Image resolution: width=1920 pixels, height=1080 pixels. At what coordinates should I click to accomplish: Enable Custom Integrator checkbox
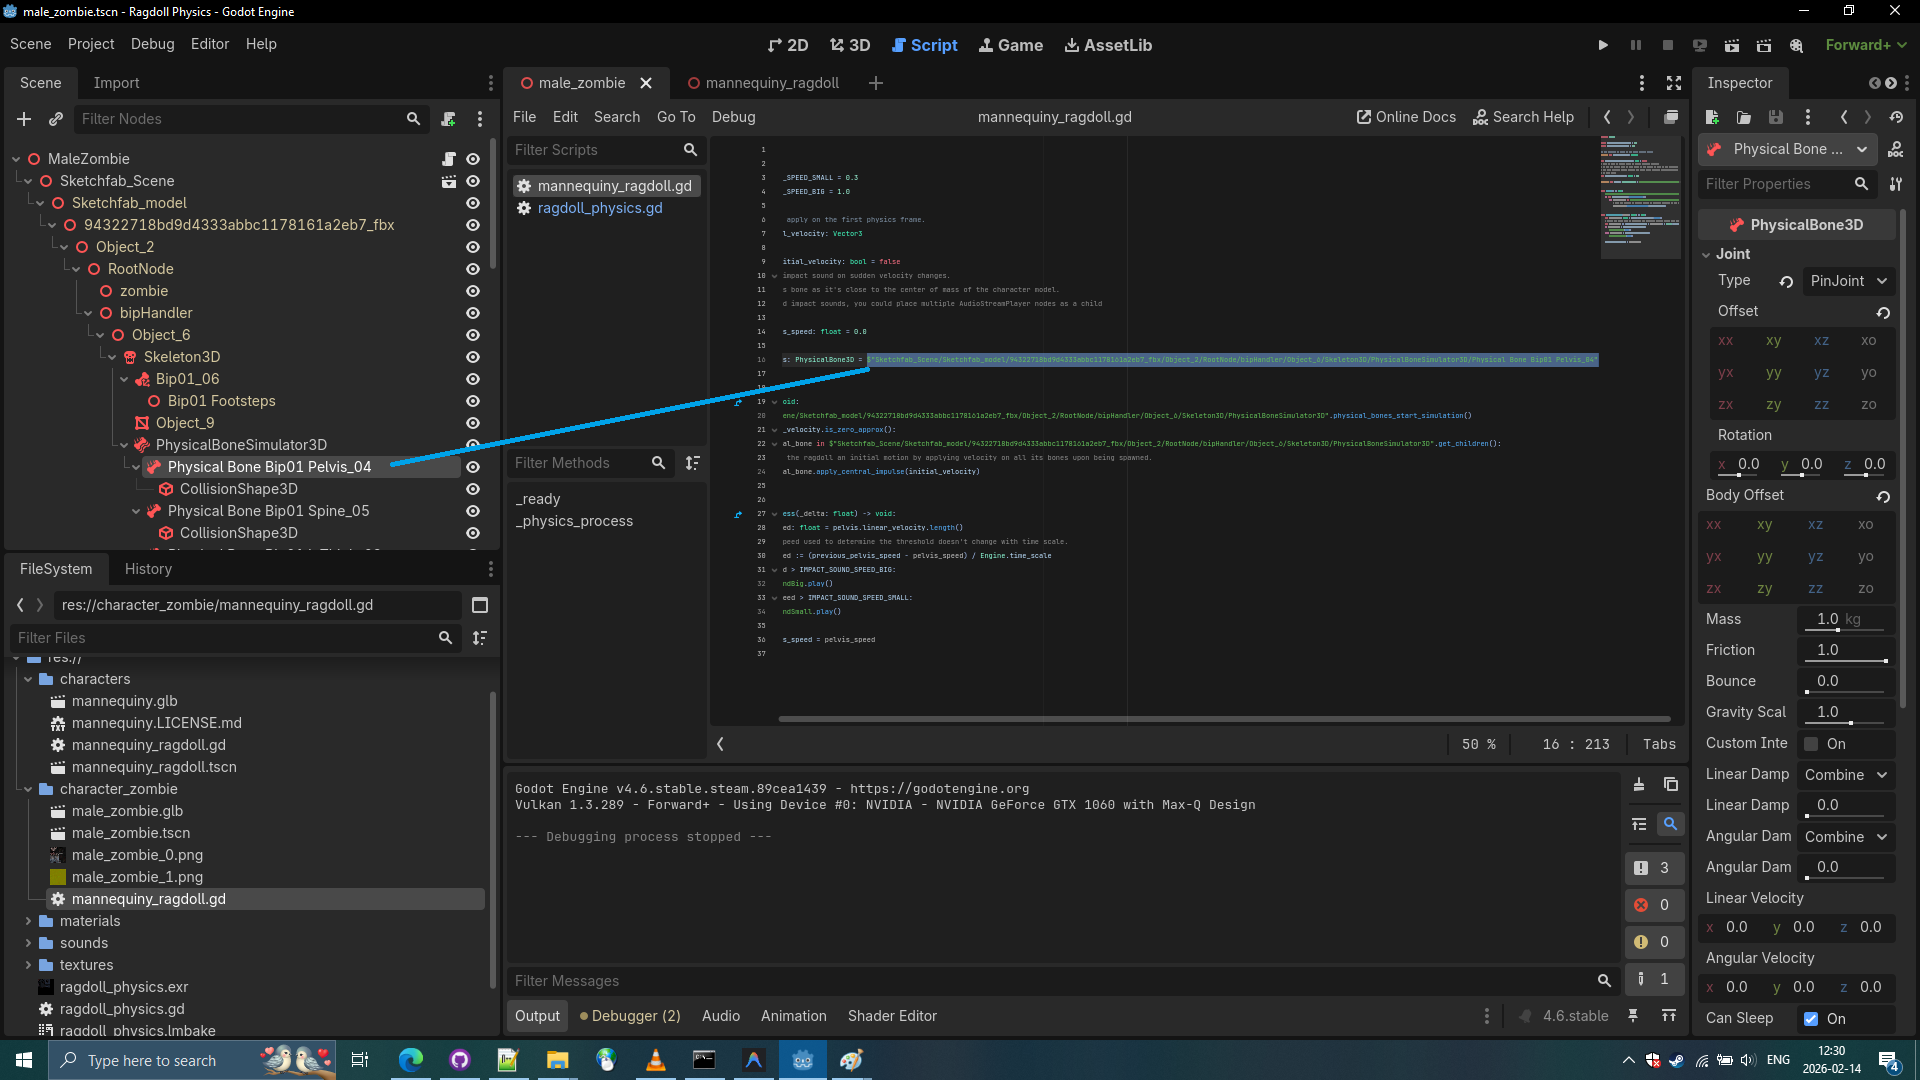(1811, 744)
